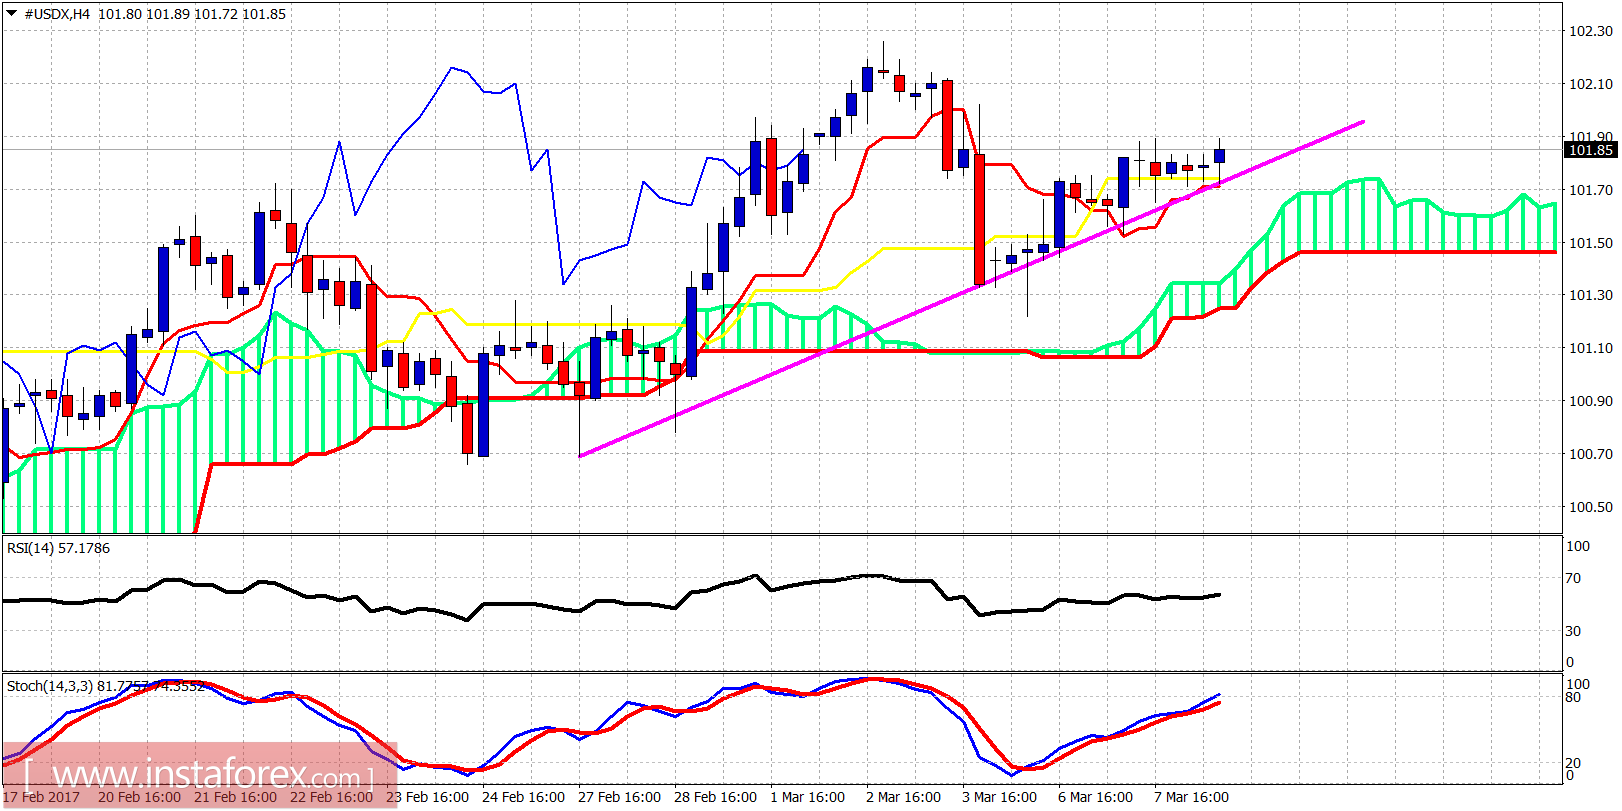Click the 100.90 price scale label
This screenshot has width=1622, height=811.
click(1590, 401)
